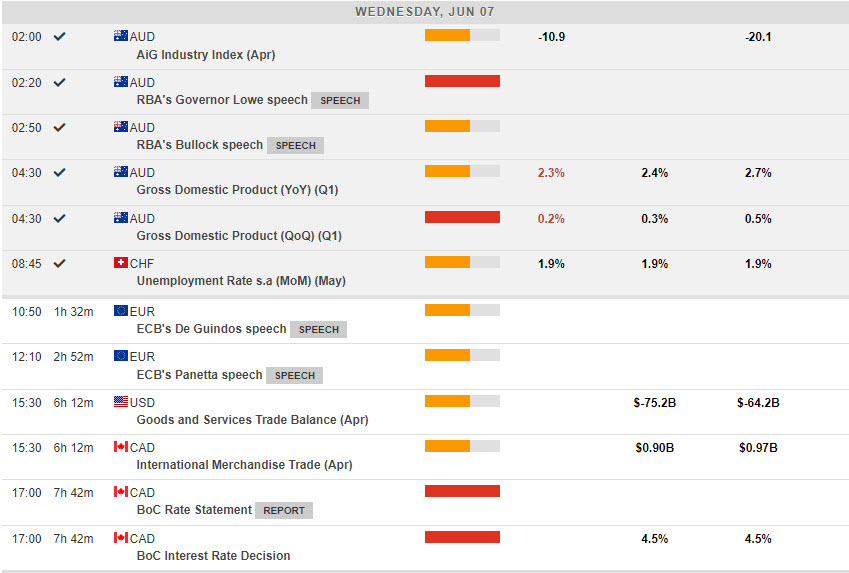Click the Australian flag beside AiG Industry Index
The image size is (849, 573).
121,36
